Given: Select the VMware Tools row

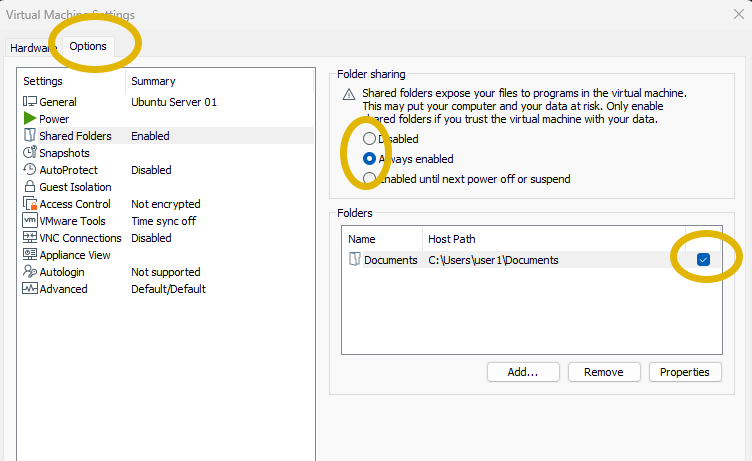Looking at the screenshot, I should tap(166, 221).
